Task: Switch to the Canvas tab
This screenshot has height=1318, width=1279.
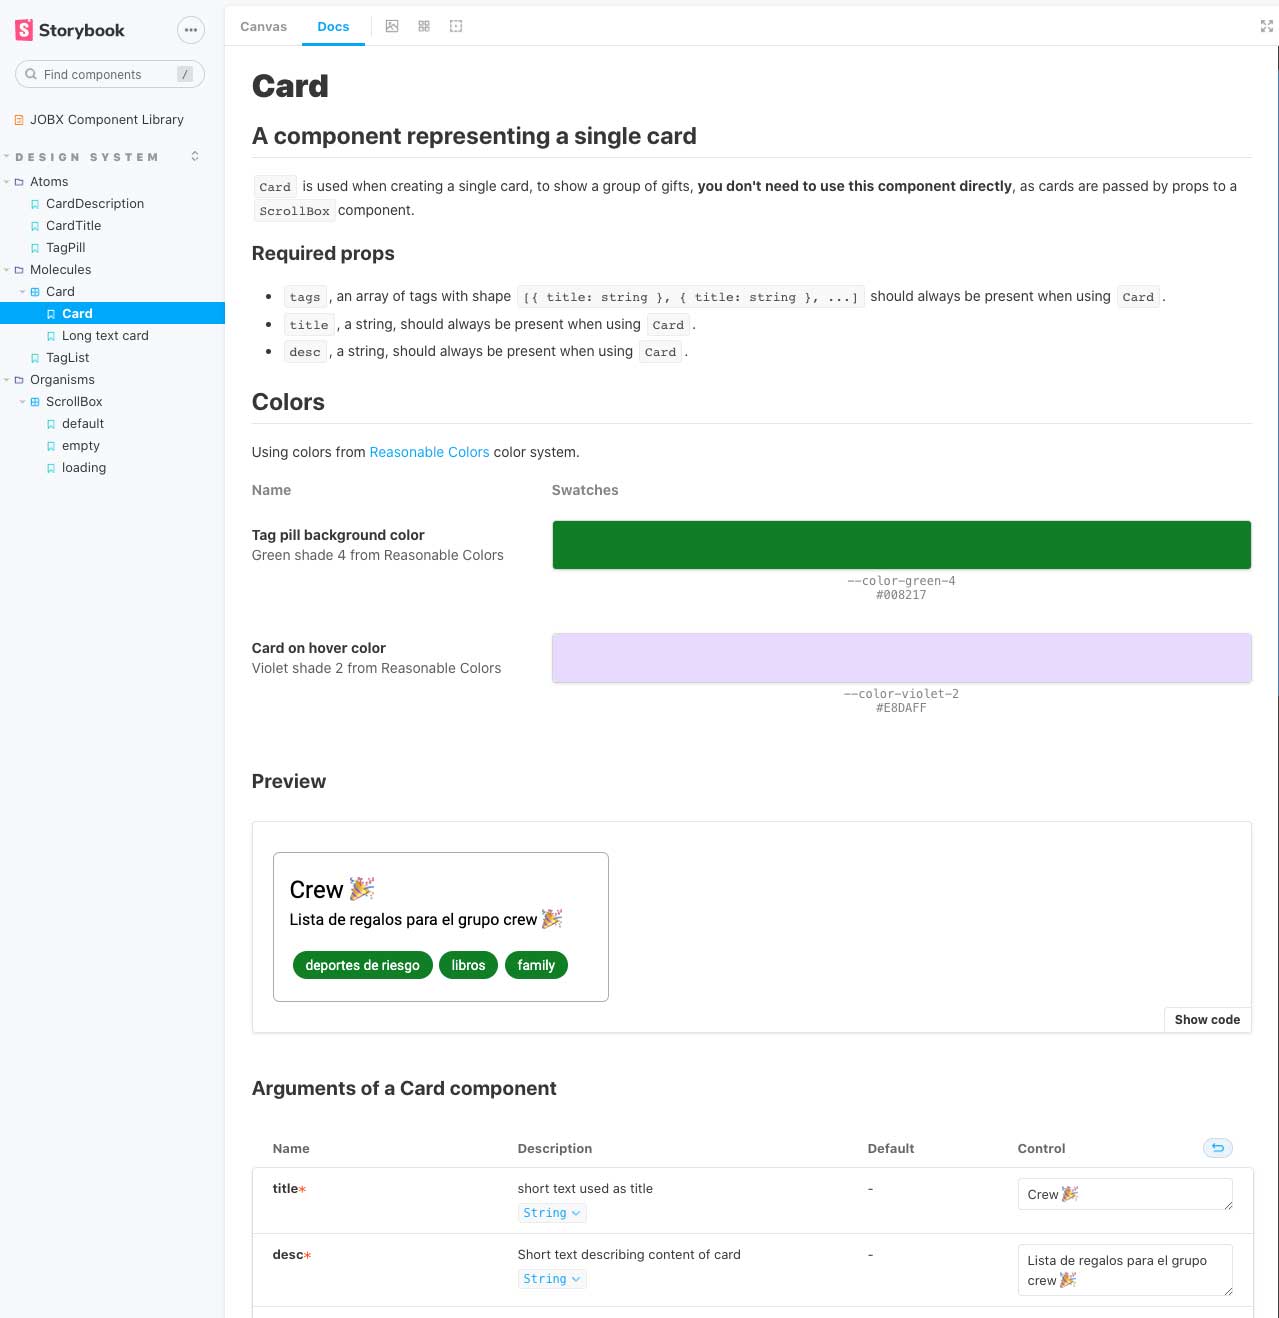Action: pyautogui.click(x=263, y=26)
